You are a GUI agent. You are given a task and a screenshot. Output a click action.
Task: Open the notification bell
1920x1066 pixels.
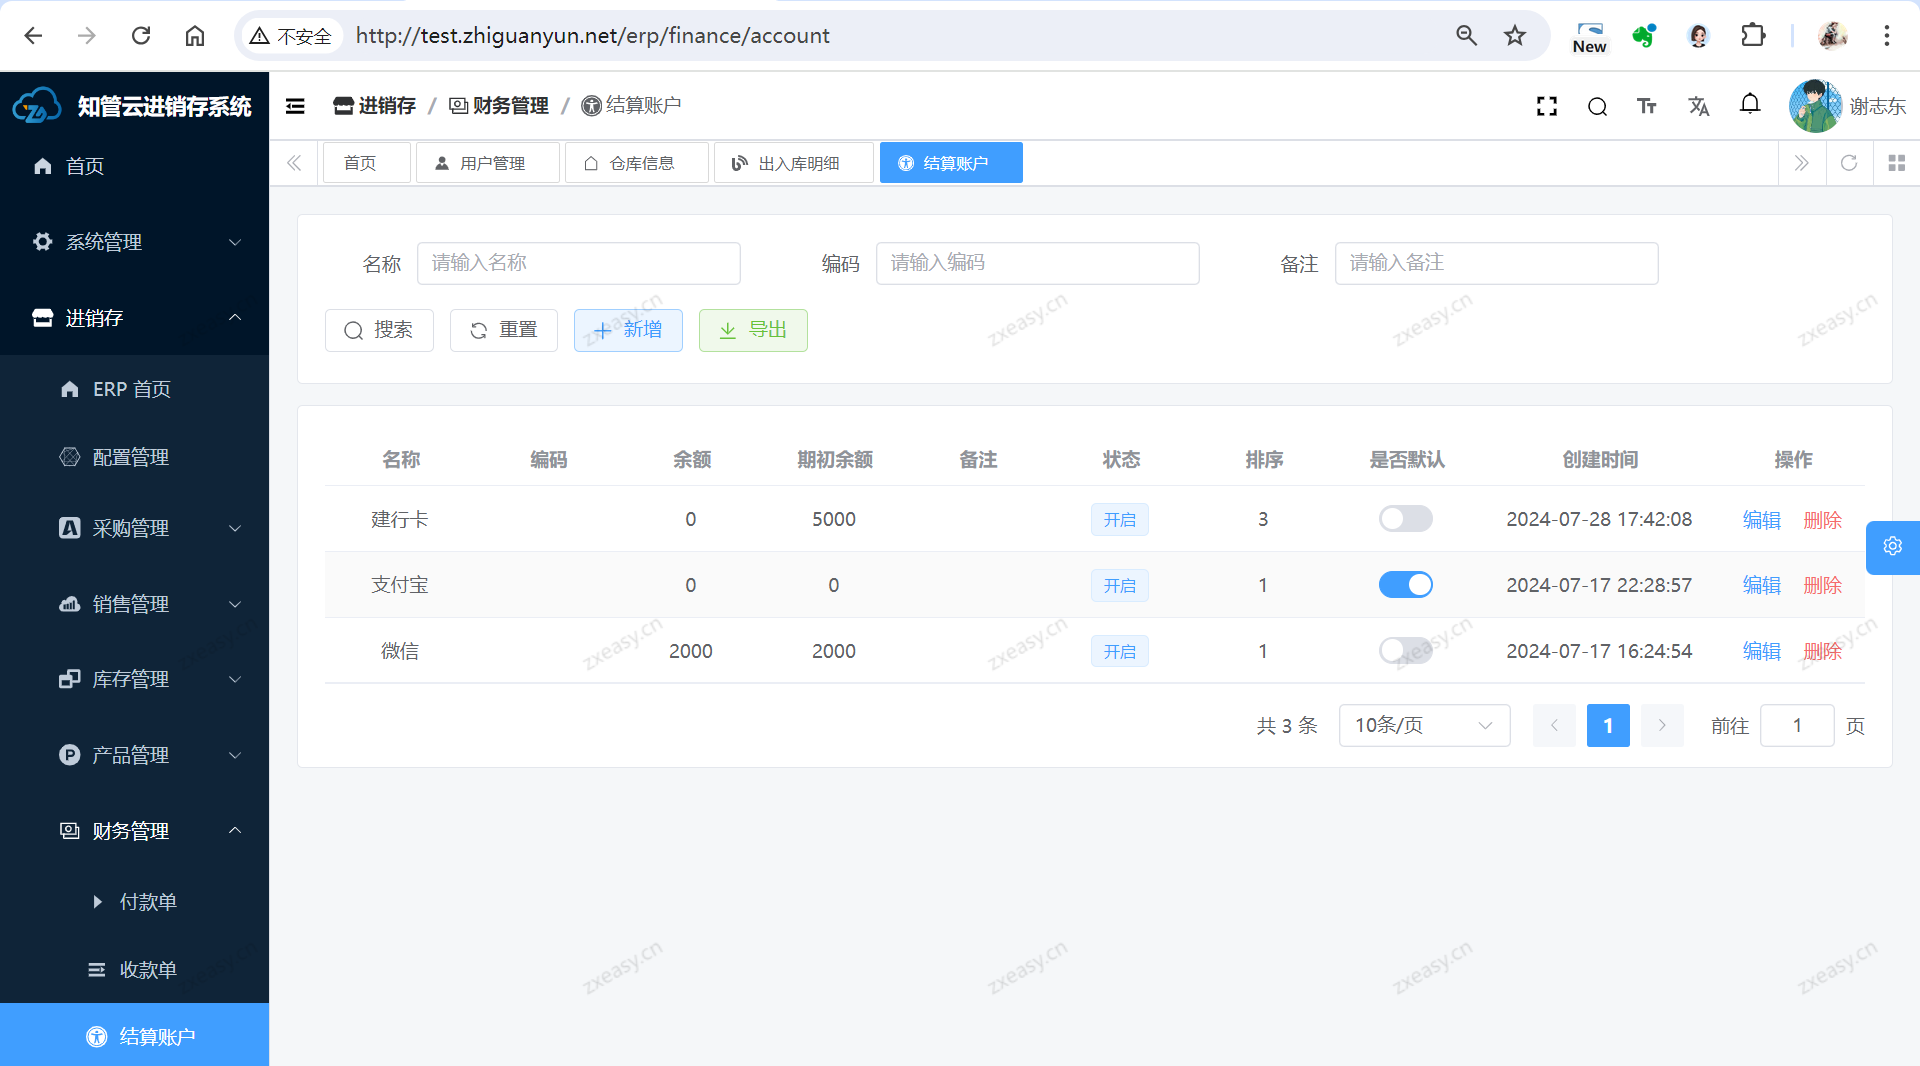(x=1750, y=104)
